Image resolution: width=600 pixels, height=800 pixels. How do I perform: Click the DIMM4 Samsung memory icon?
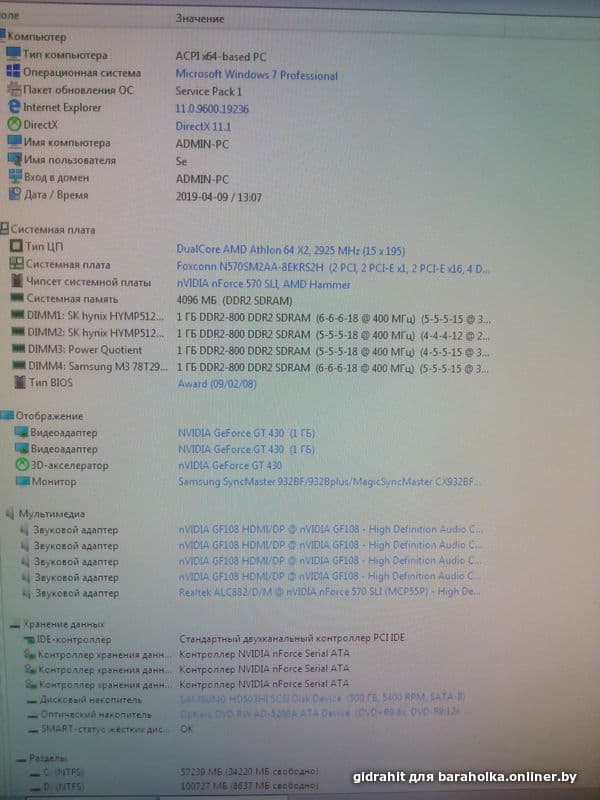[x=20, y=365]
